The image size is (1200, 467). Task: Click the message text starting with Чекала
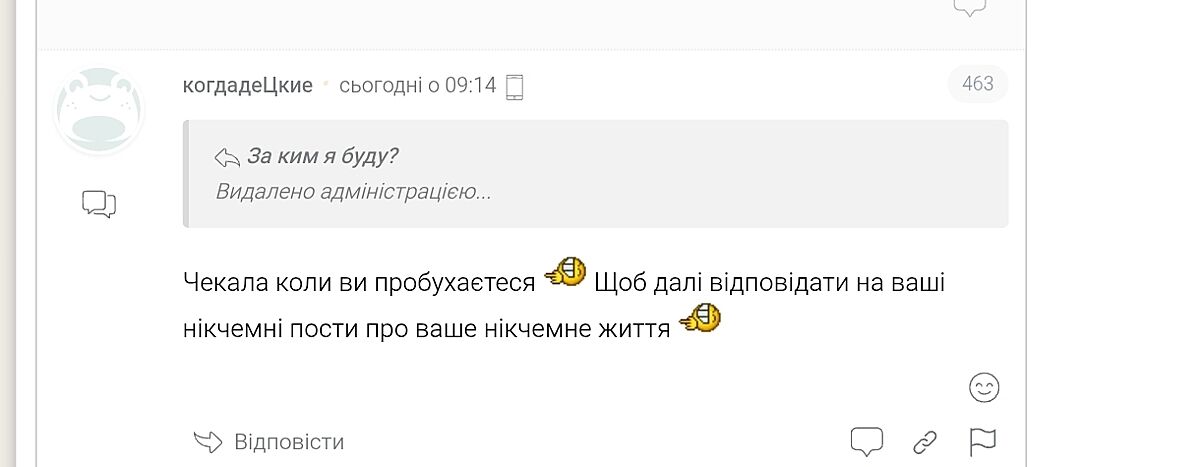click(x=360, y=283)
